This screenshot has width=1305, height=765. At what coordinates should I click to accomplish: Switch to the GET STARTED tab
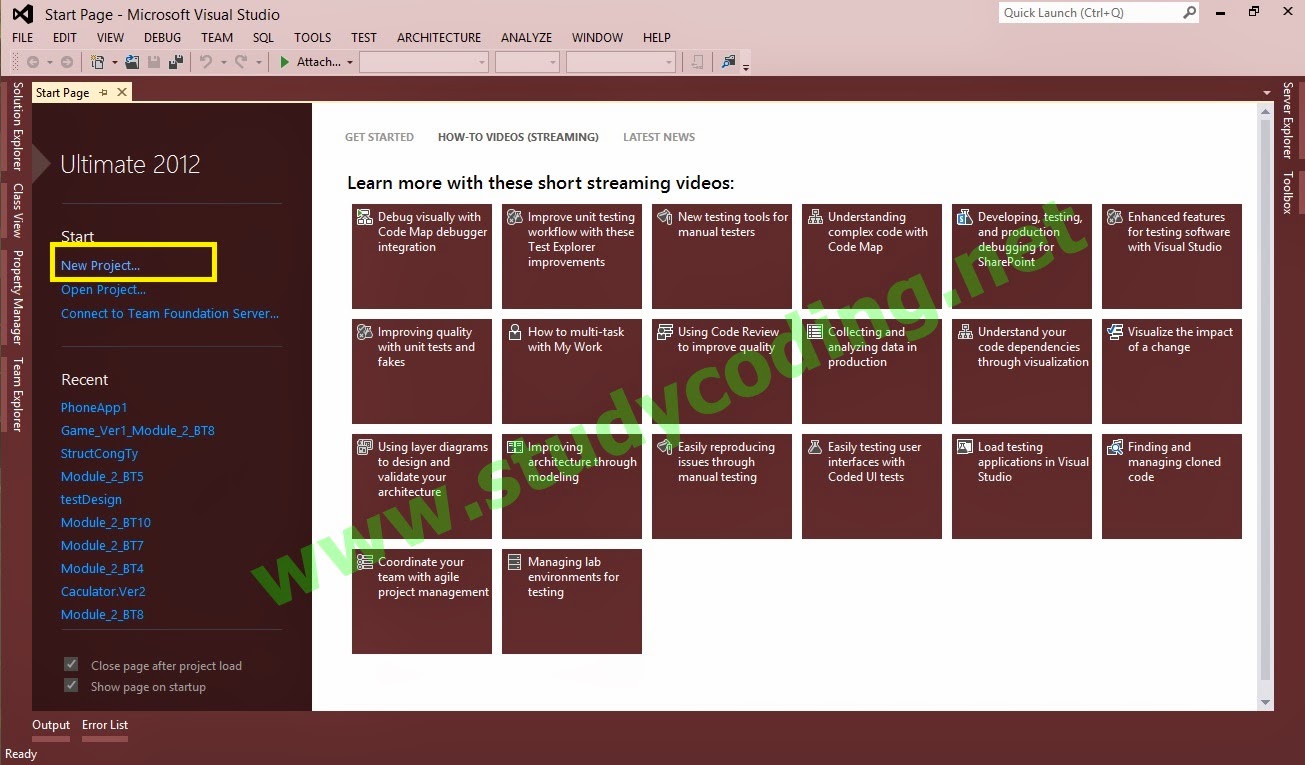coord(379,137)
